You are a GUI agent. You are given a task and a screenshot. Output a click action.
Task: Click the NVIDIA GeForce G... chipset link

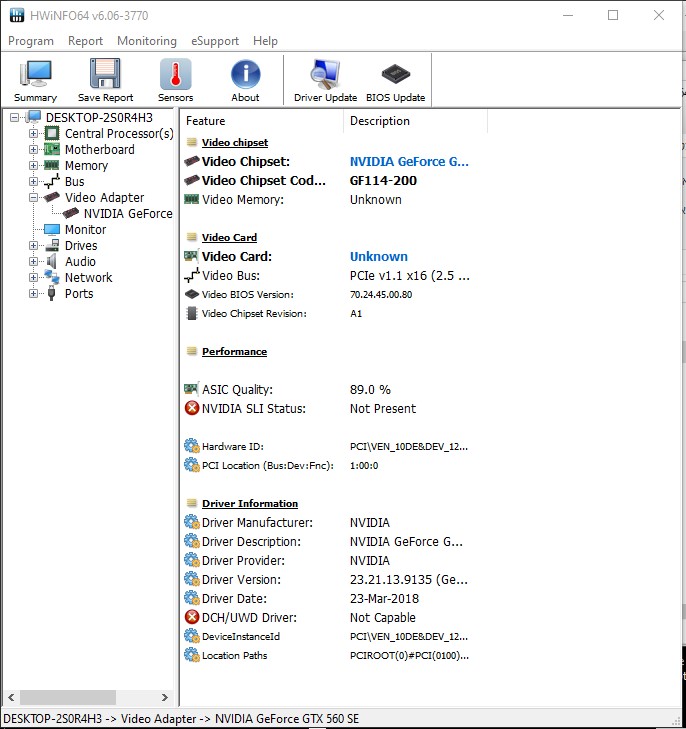pos(409,161)
